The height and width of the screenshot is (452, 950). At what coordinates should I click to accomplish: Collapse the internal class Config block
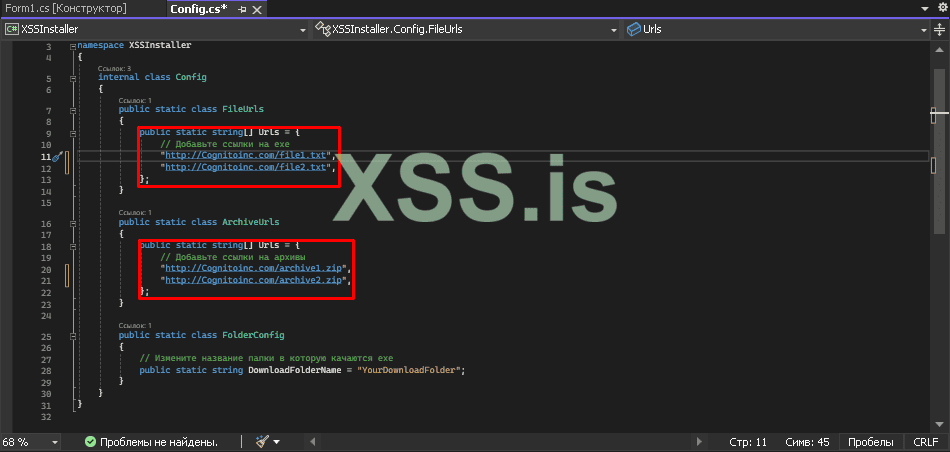(x=73, y=78)
